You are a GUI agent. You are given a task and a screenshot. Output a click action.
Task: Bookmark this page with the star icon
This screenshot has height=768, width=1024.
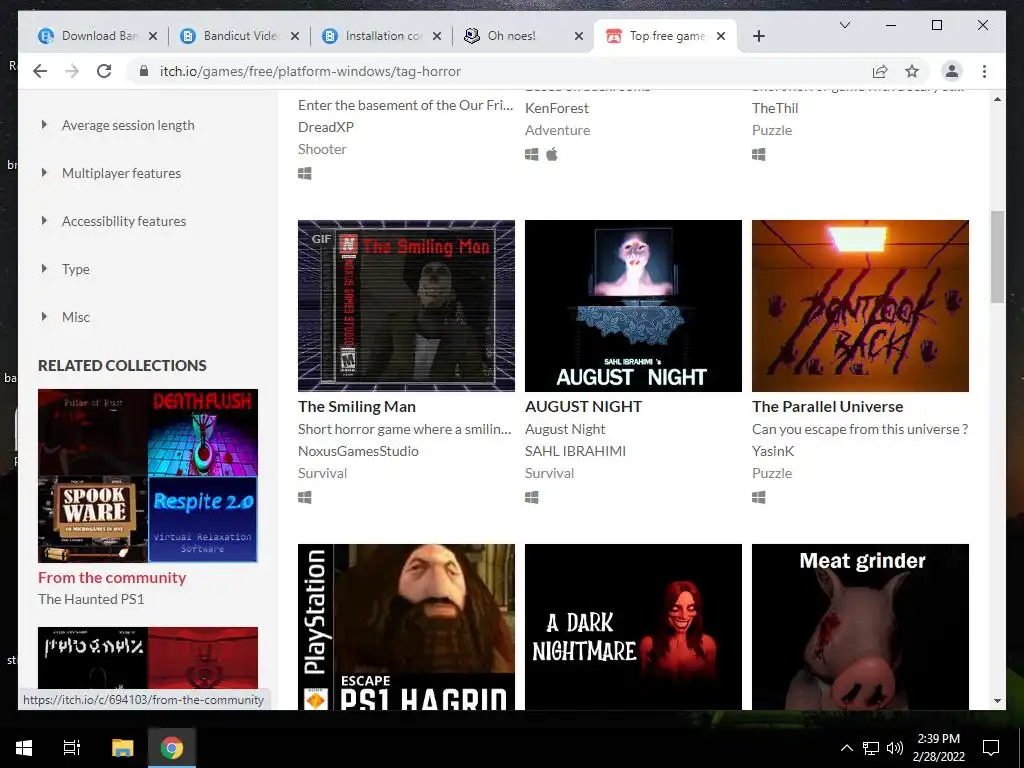(x=912, y=71)
